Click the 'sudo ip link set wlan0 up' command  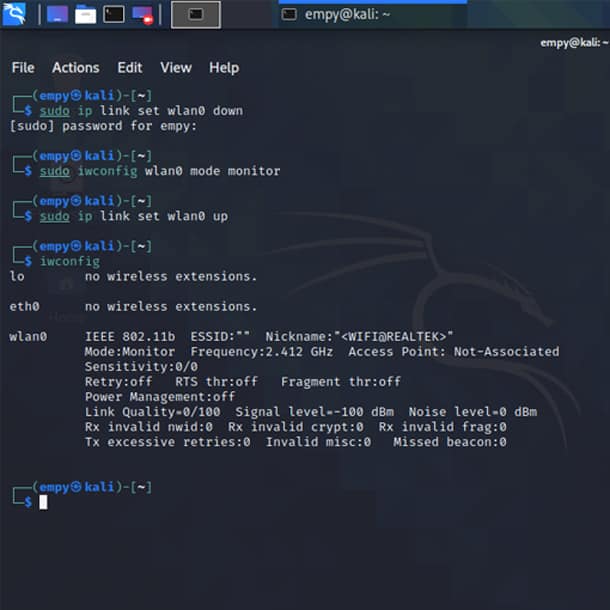(134, 216)
